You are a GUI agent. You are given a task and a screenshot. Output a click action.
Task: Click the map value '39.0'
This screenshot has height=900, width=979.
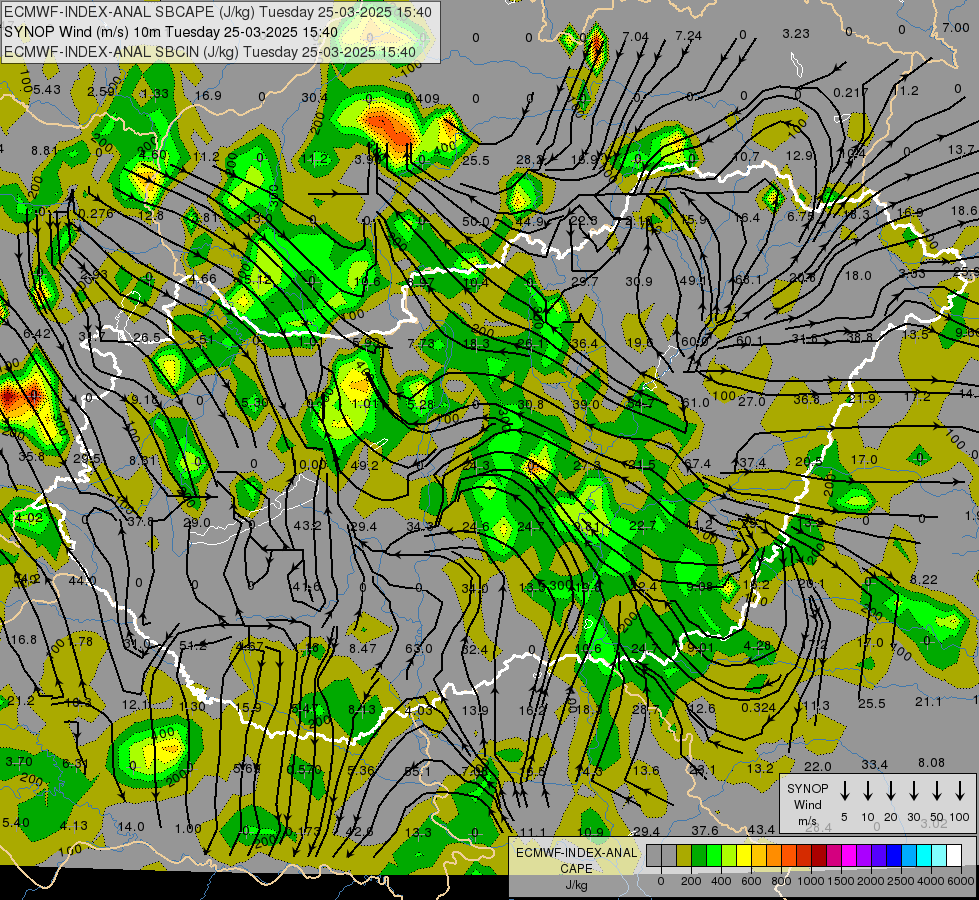pos(586,405)
